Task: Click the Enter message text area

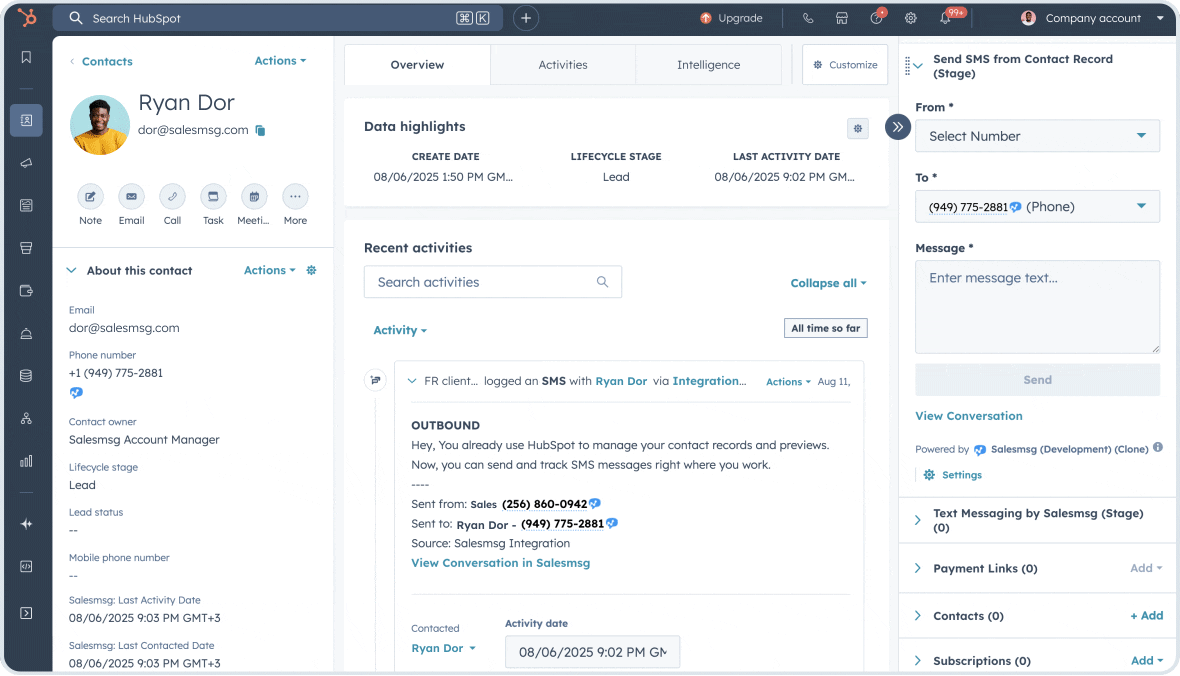Action: tap(1037, 307)
